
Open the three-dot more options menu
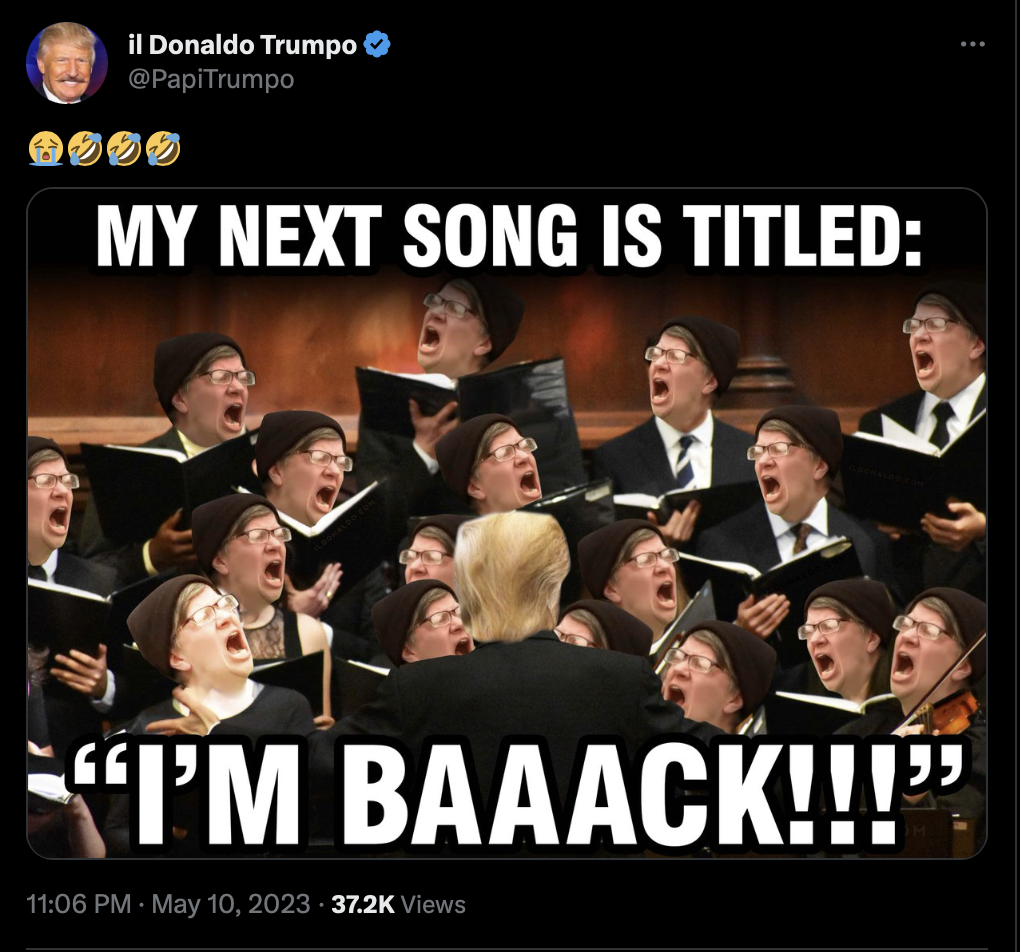[973, 44]
